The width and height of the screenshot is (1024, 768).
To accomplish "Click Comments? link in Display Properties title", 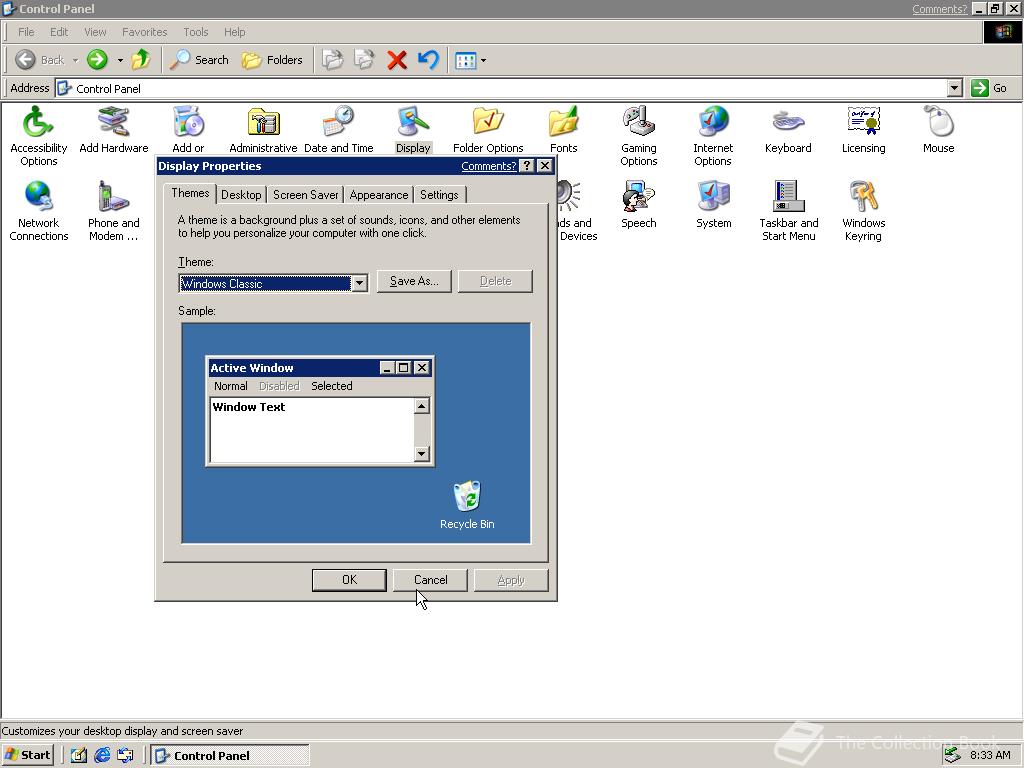I will 488,166.
